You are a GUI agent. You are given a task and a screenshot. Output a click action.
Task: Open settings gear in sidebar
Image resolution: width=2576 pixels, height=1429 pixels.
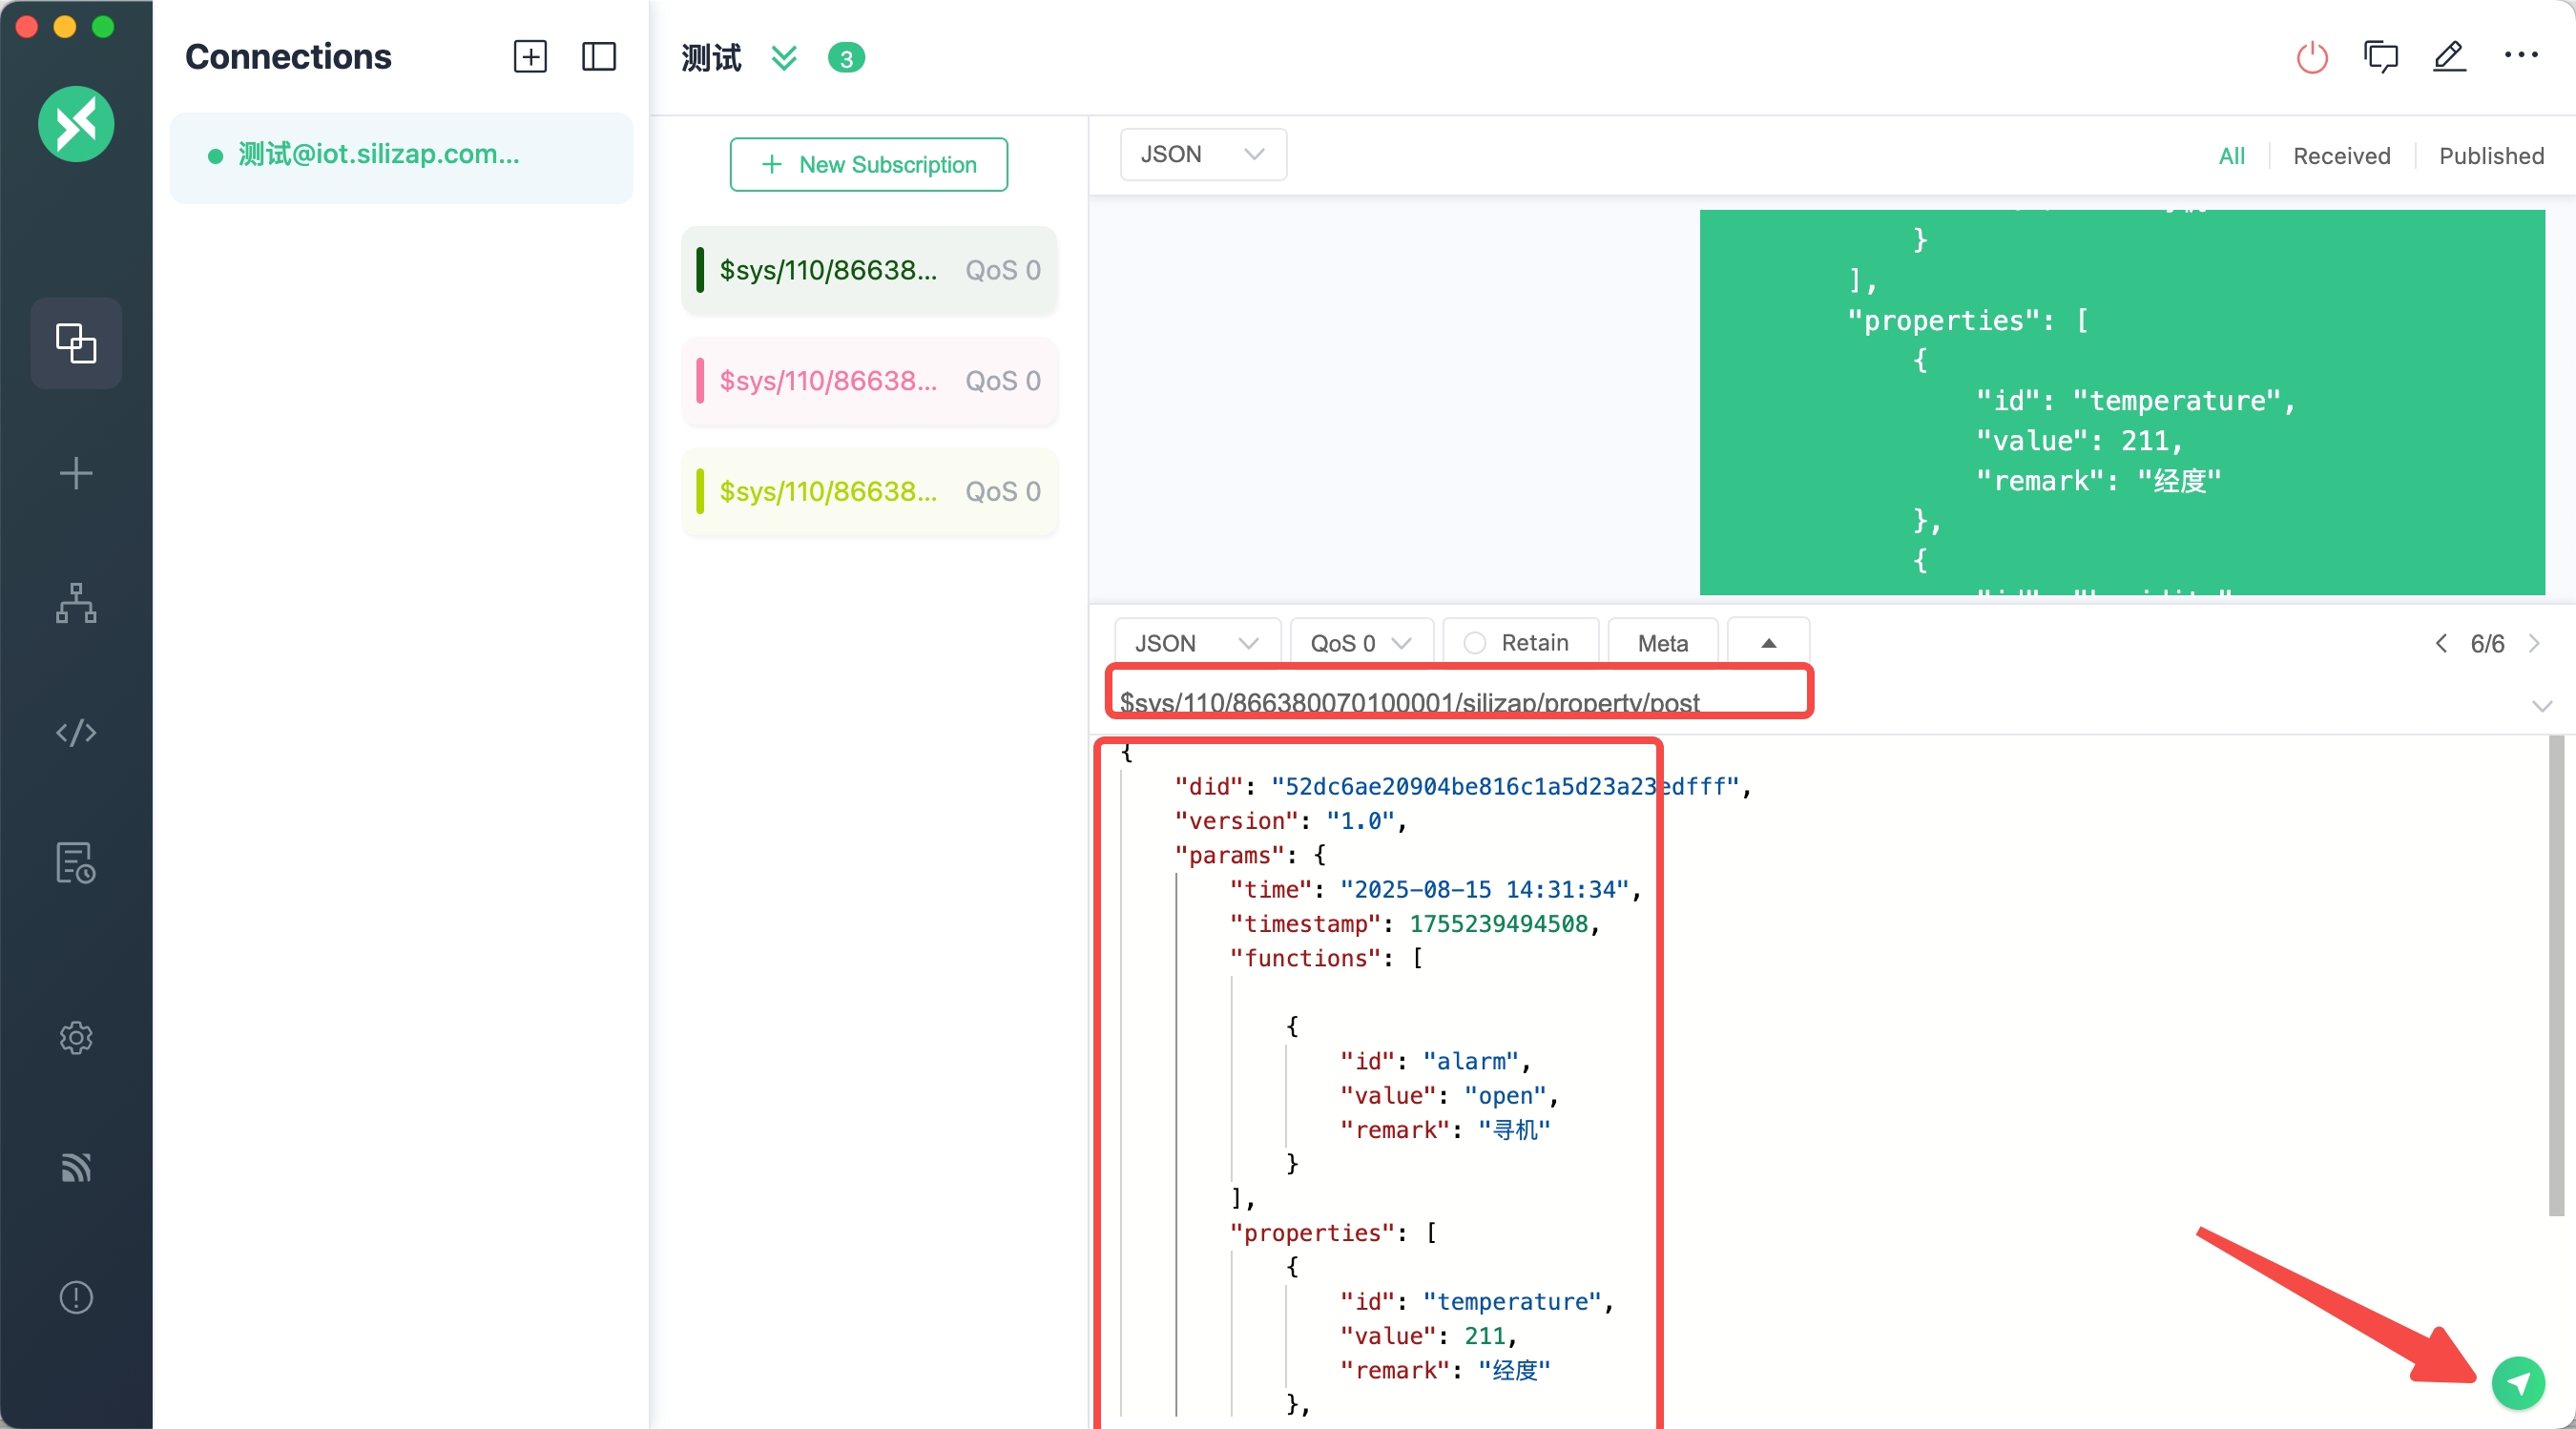coord(76,1037)
